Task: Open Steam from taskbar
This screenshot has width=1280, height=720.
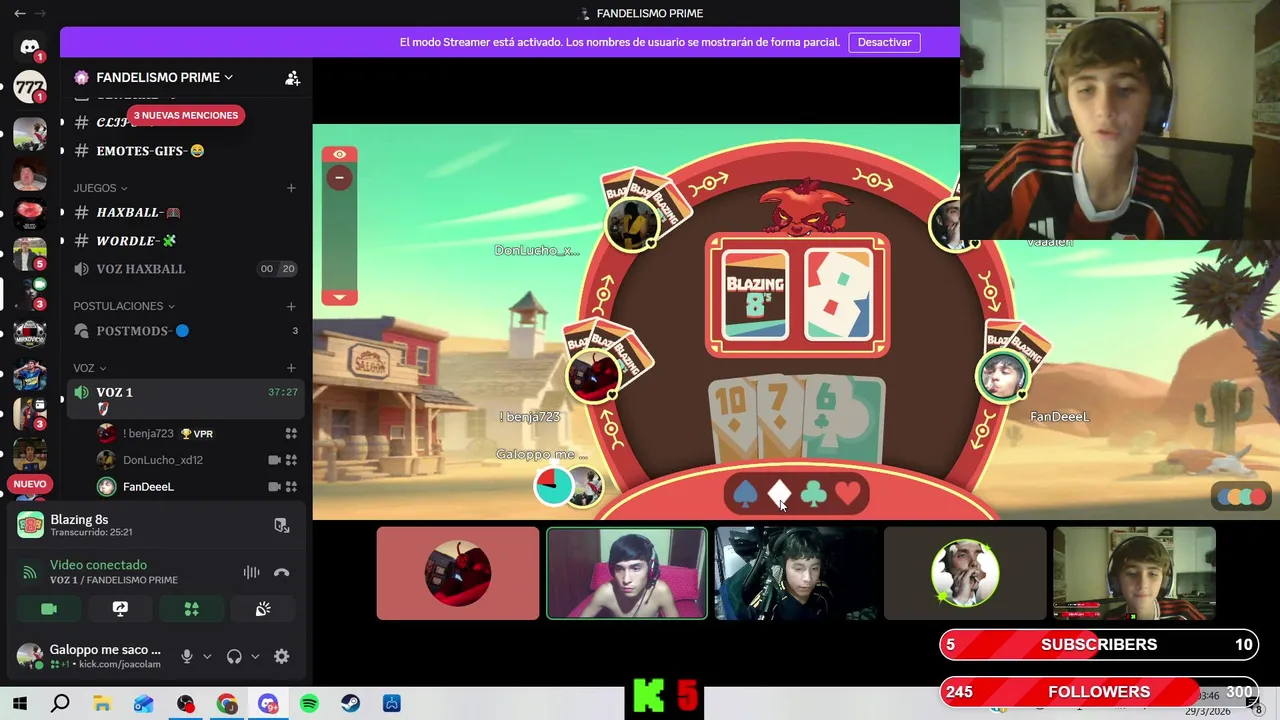Action: tap(350, 704)
